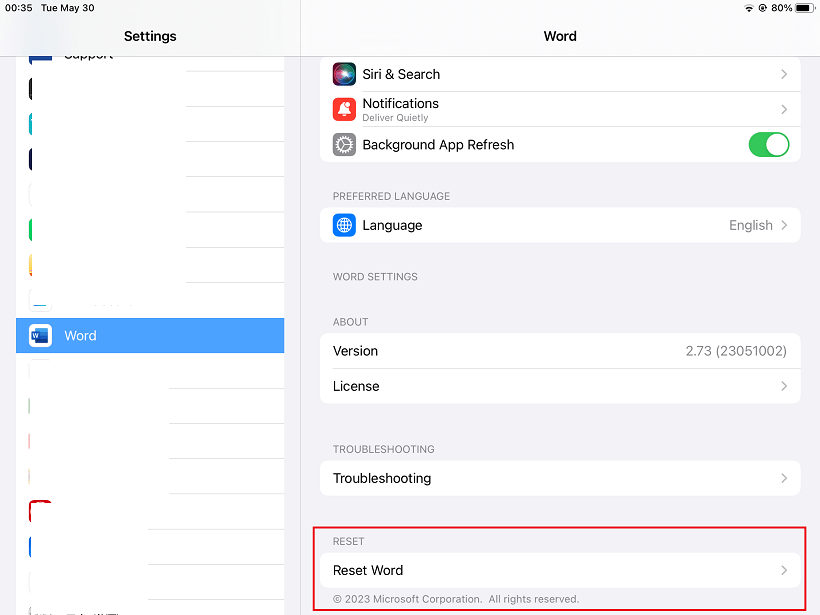The height and width of the screenshot is (615, 820).
Task: Tap the Siri & Search icon
Action: (x=344, y=74)
